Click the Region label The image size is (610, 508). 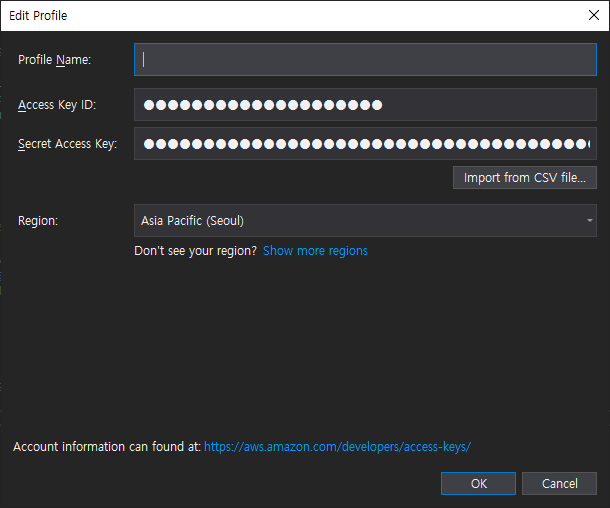pos(38,221)
